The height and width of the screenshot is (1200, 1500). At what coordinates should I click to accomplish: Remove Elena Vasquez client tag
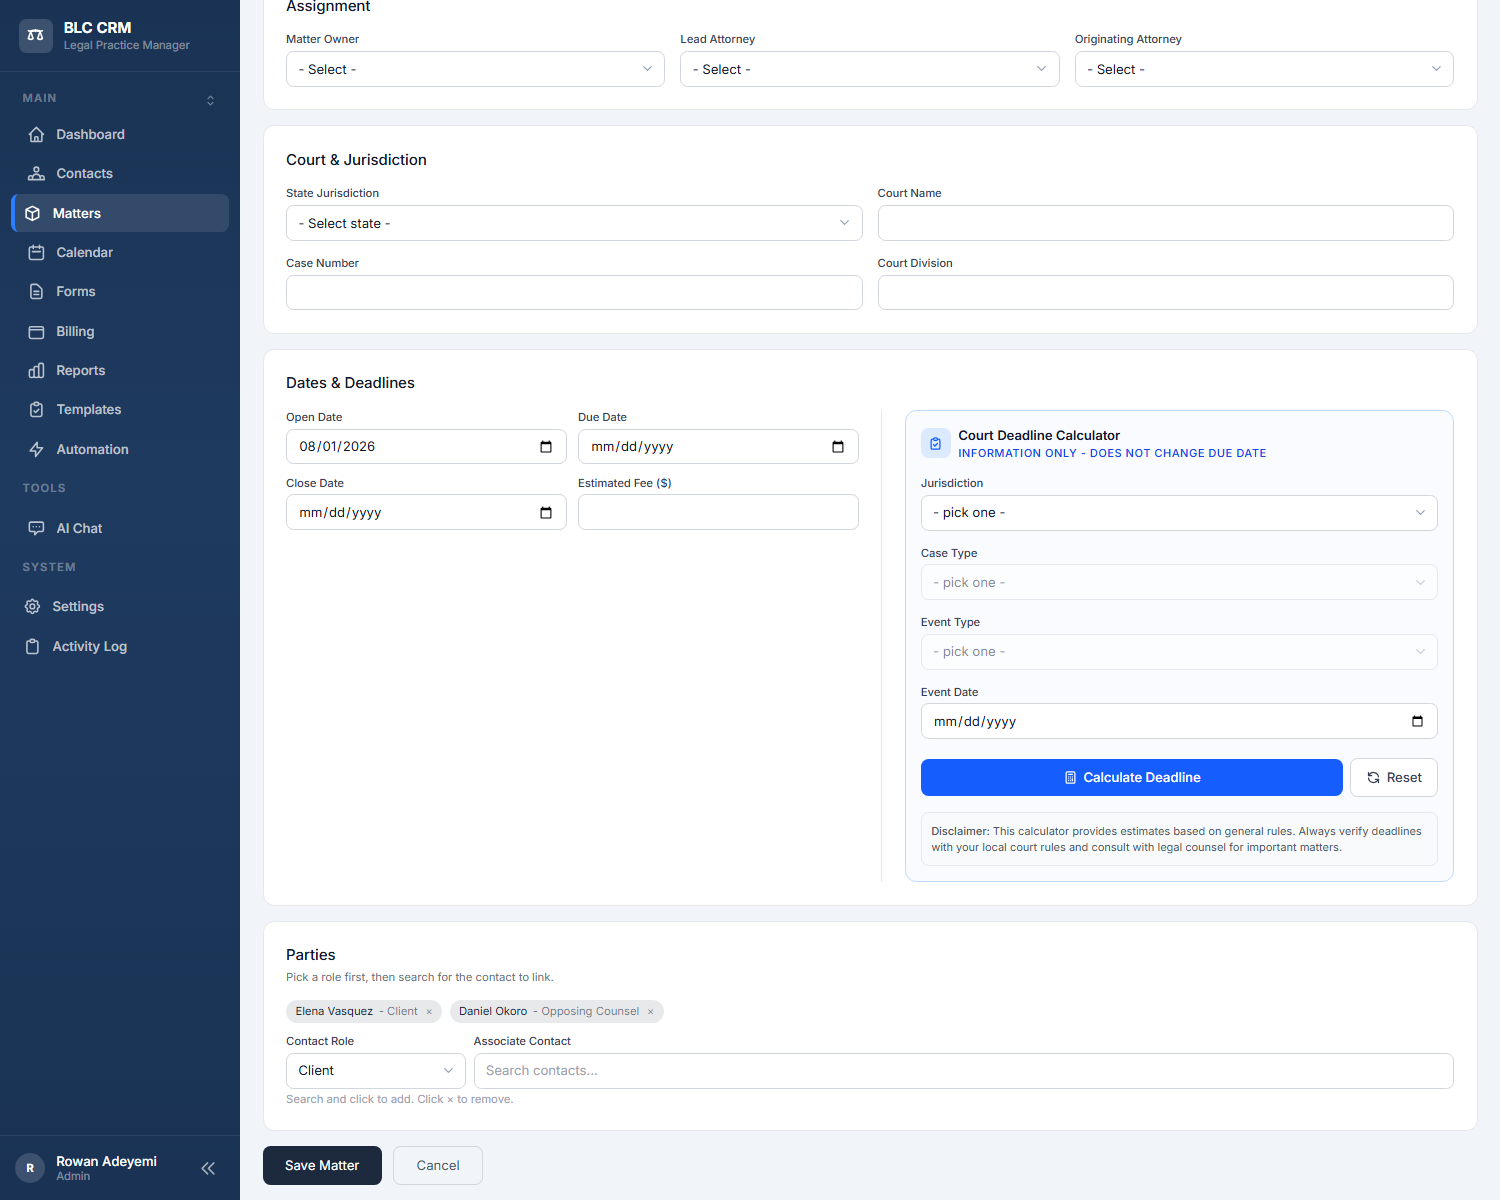tap(429, 1012)
